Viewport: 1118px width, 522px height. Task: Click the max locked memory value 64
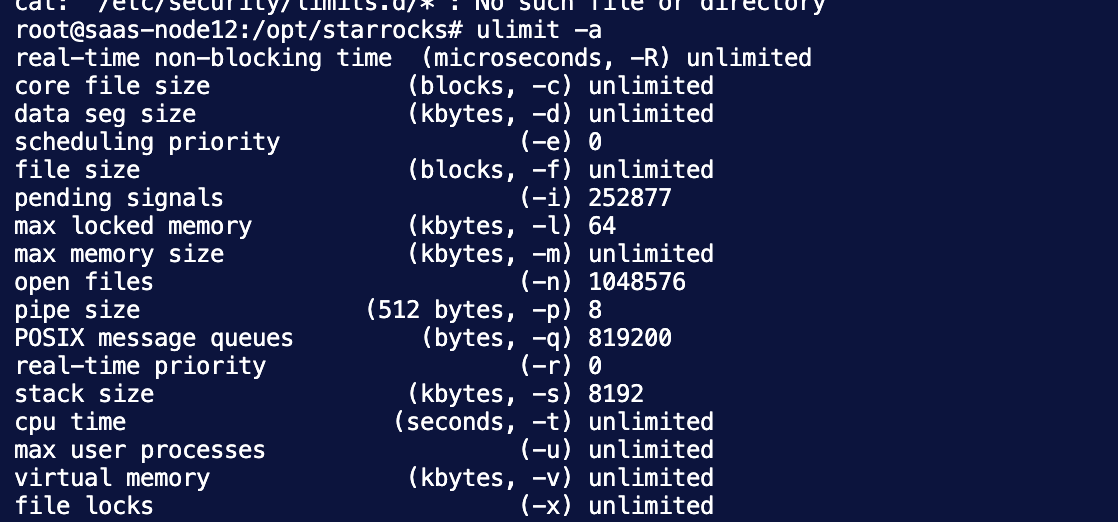(602, 227)
